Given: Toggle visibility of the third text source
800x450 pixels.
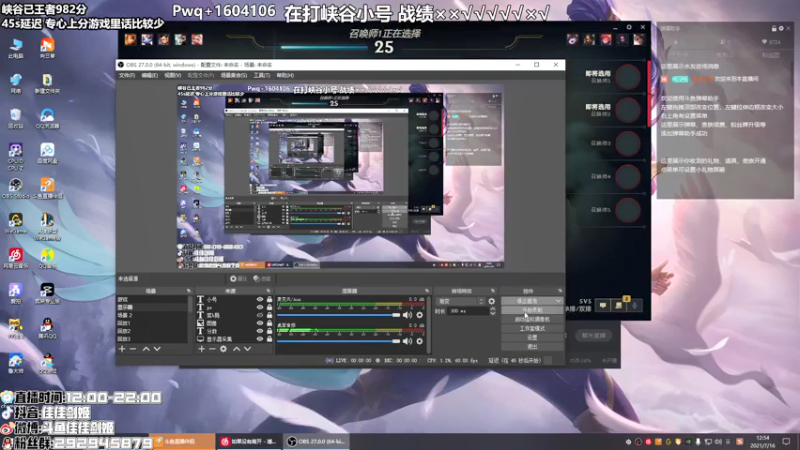Looking at the screenshot, I should tap(260, 315).
